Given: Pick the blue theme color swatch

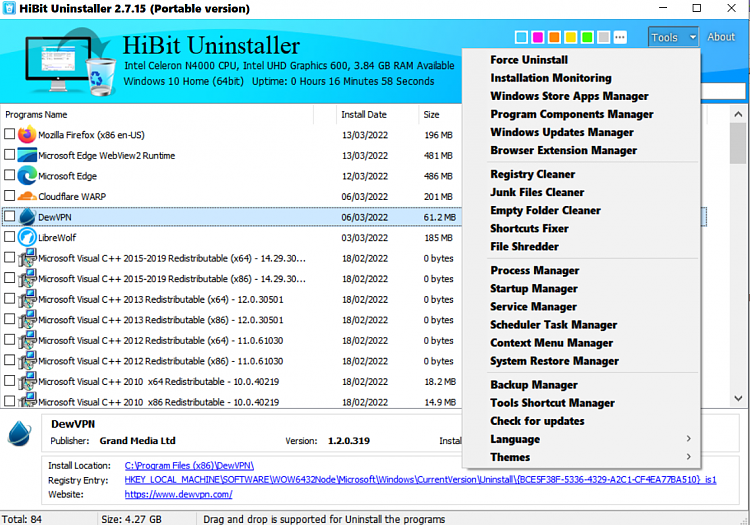Looking at the screenshot, I should click(x=521, y=37).
